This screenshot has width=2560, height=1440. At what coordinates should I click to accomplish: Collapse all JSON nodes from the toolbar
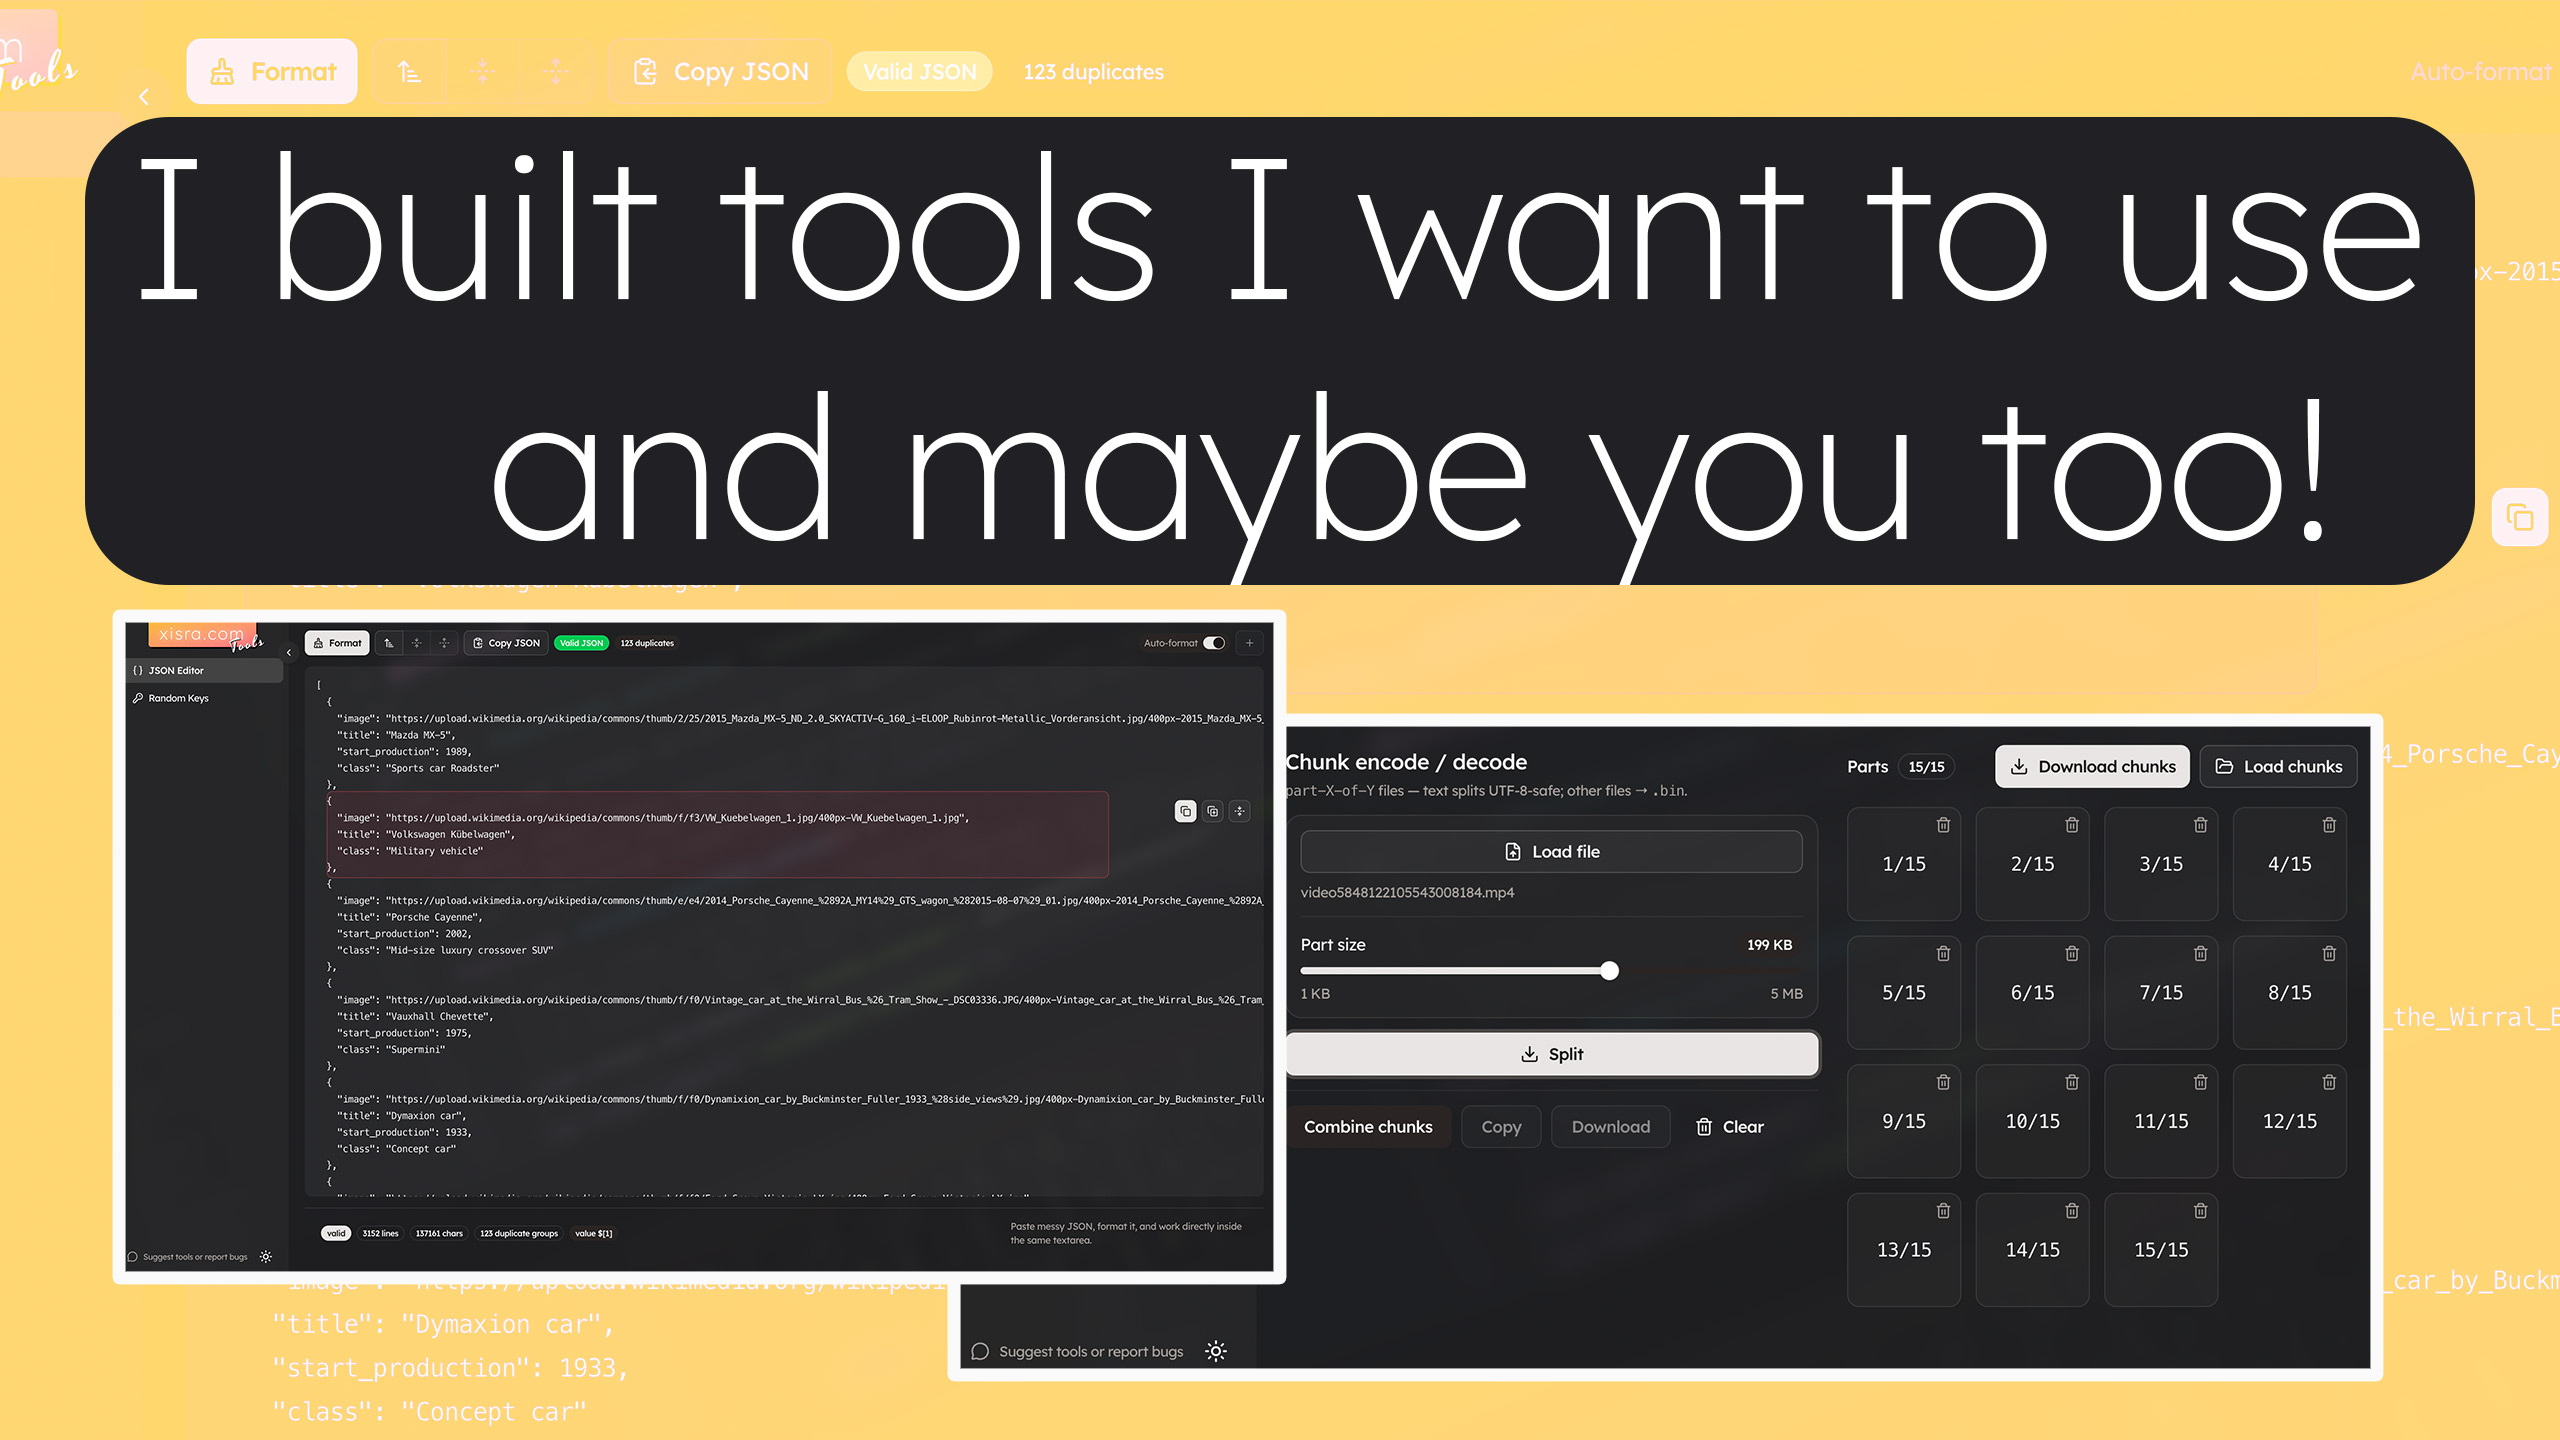click(x=416, y=643)
